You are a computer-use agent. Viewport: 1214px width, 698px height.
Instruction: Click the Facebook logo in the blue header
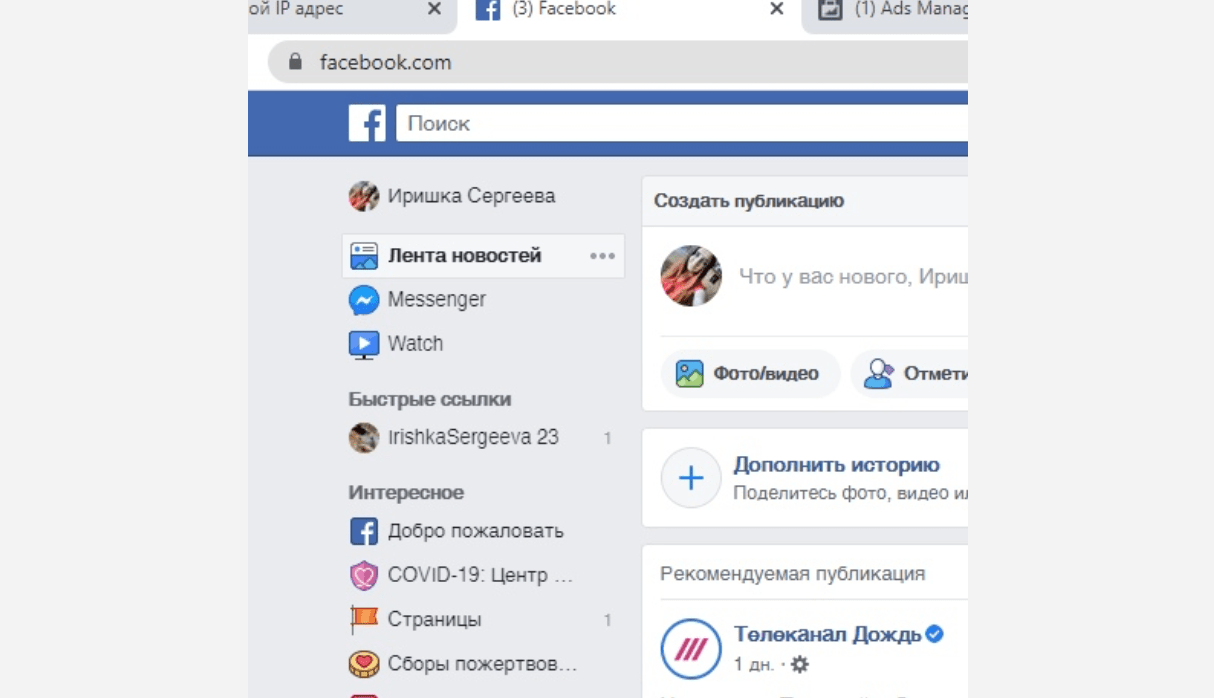tap(367, 124)
